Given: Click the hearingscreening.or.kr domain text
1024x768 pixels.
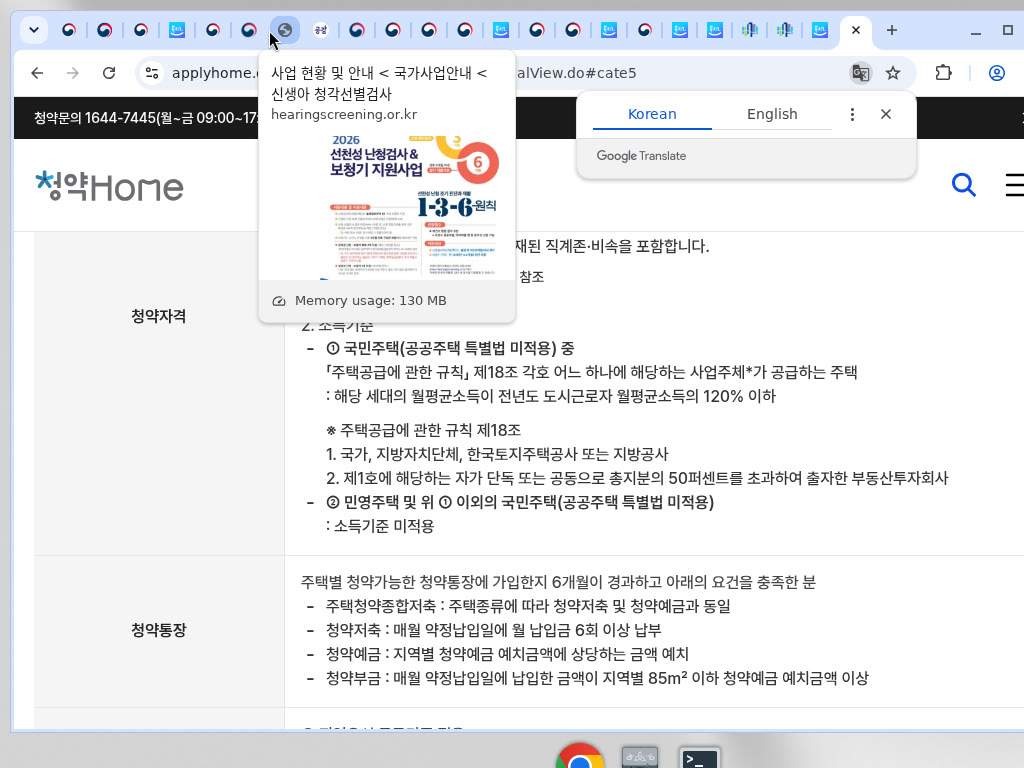Looking at the screenshot, I should coord(344,114).
